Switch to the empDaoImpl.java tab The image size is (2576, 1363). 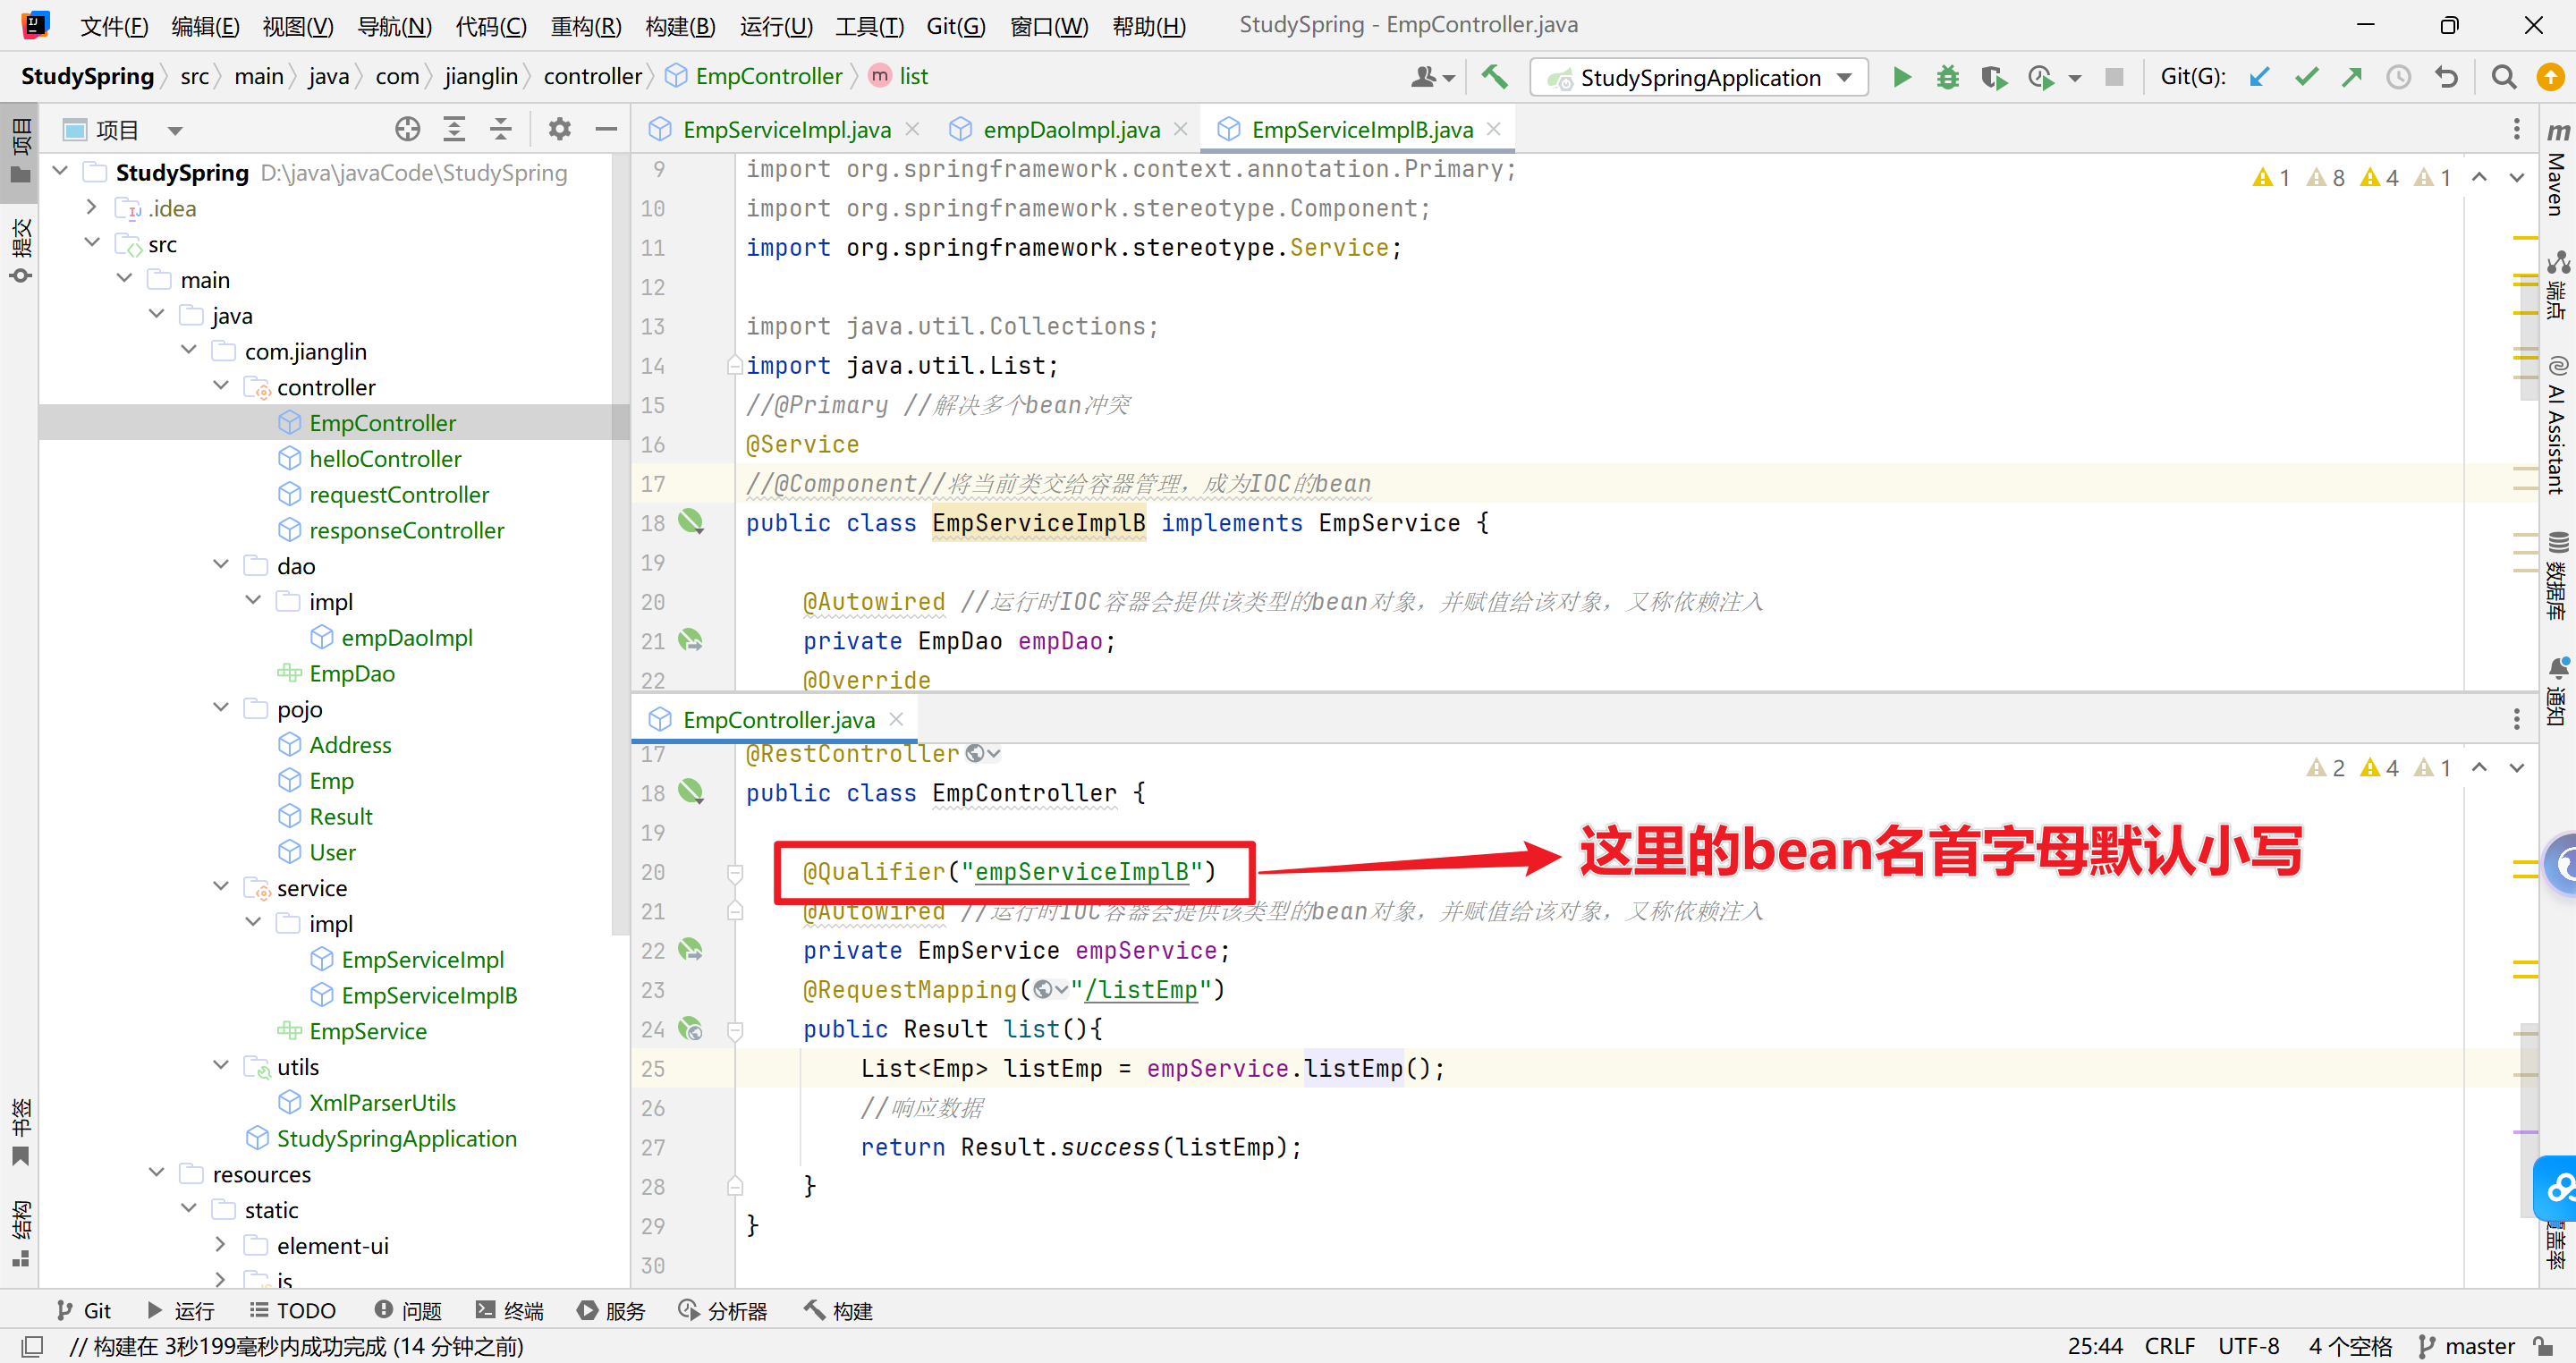coord(1070,129)
